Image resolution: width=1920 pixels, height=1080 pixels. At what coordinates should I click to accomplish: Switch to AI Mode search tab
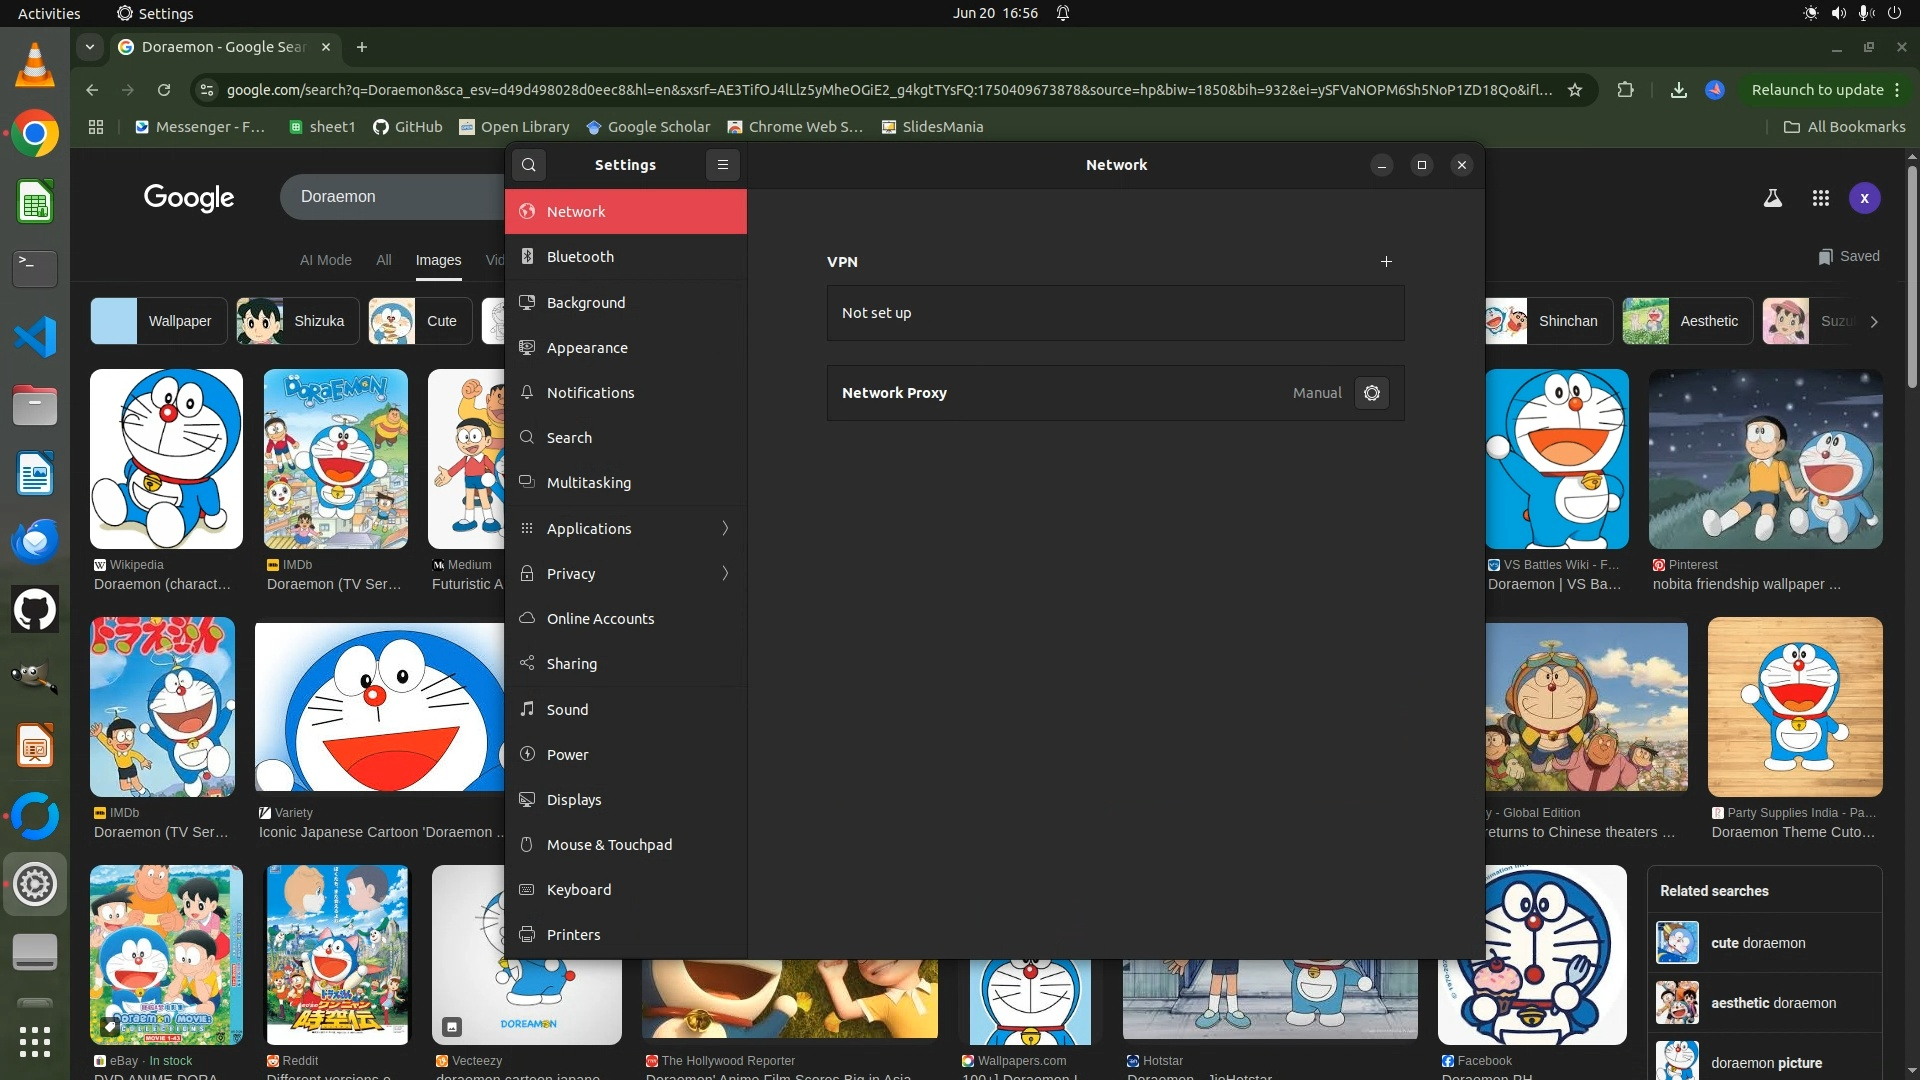coord(325,260)
